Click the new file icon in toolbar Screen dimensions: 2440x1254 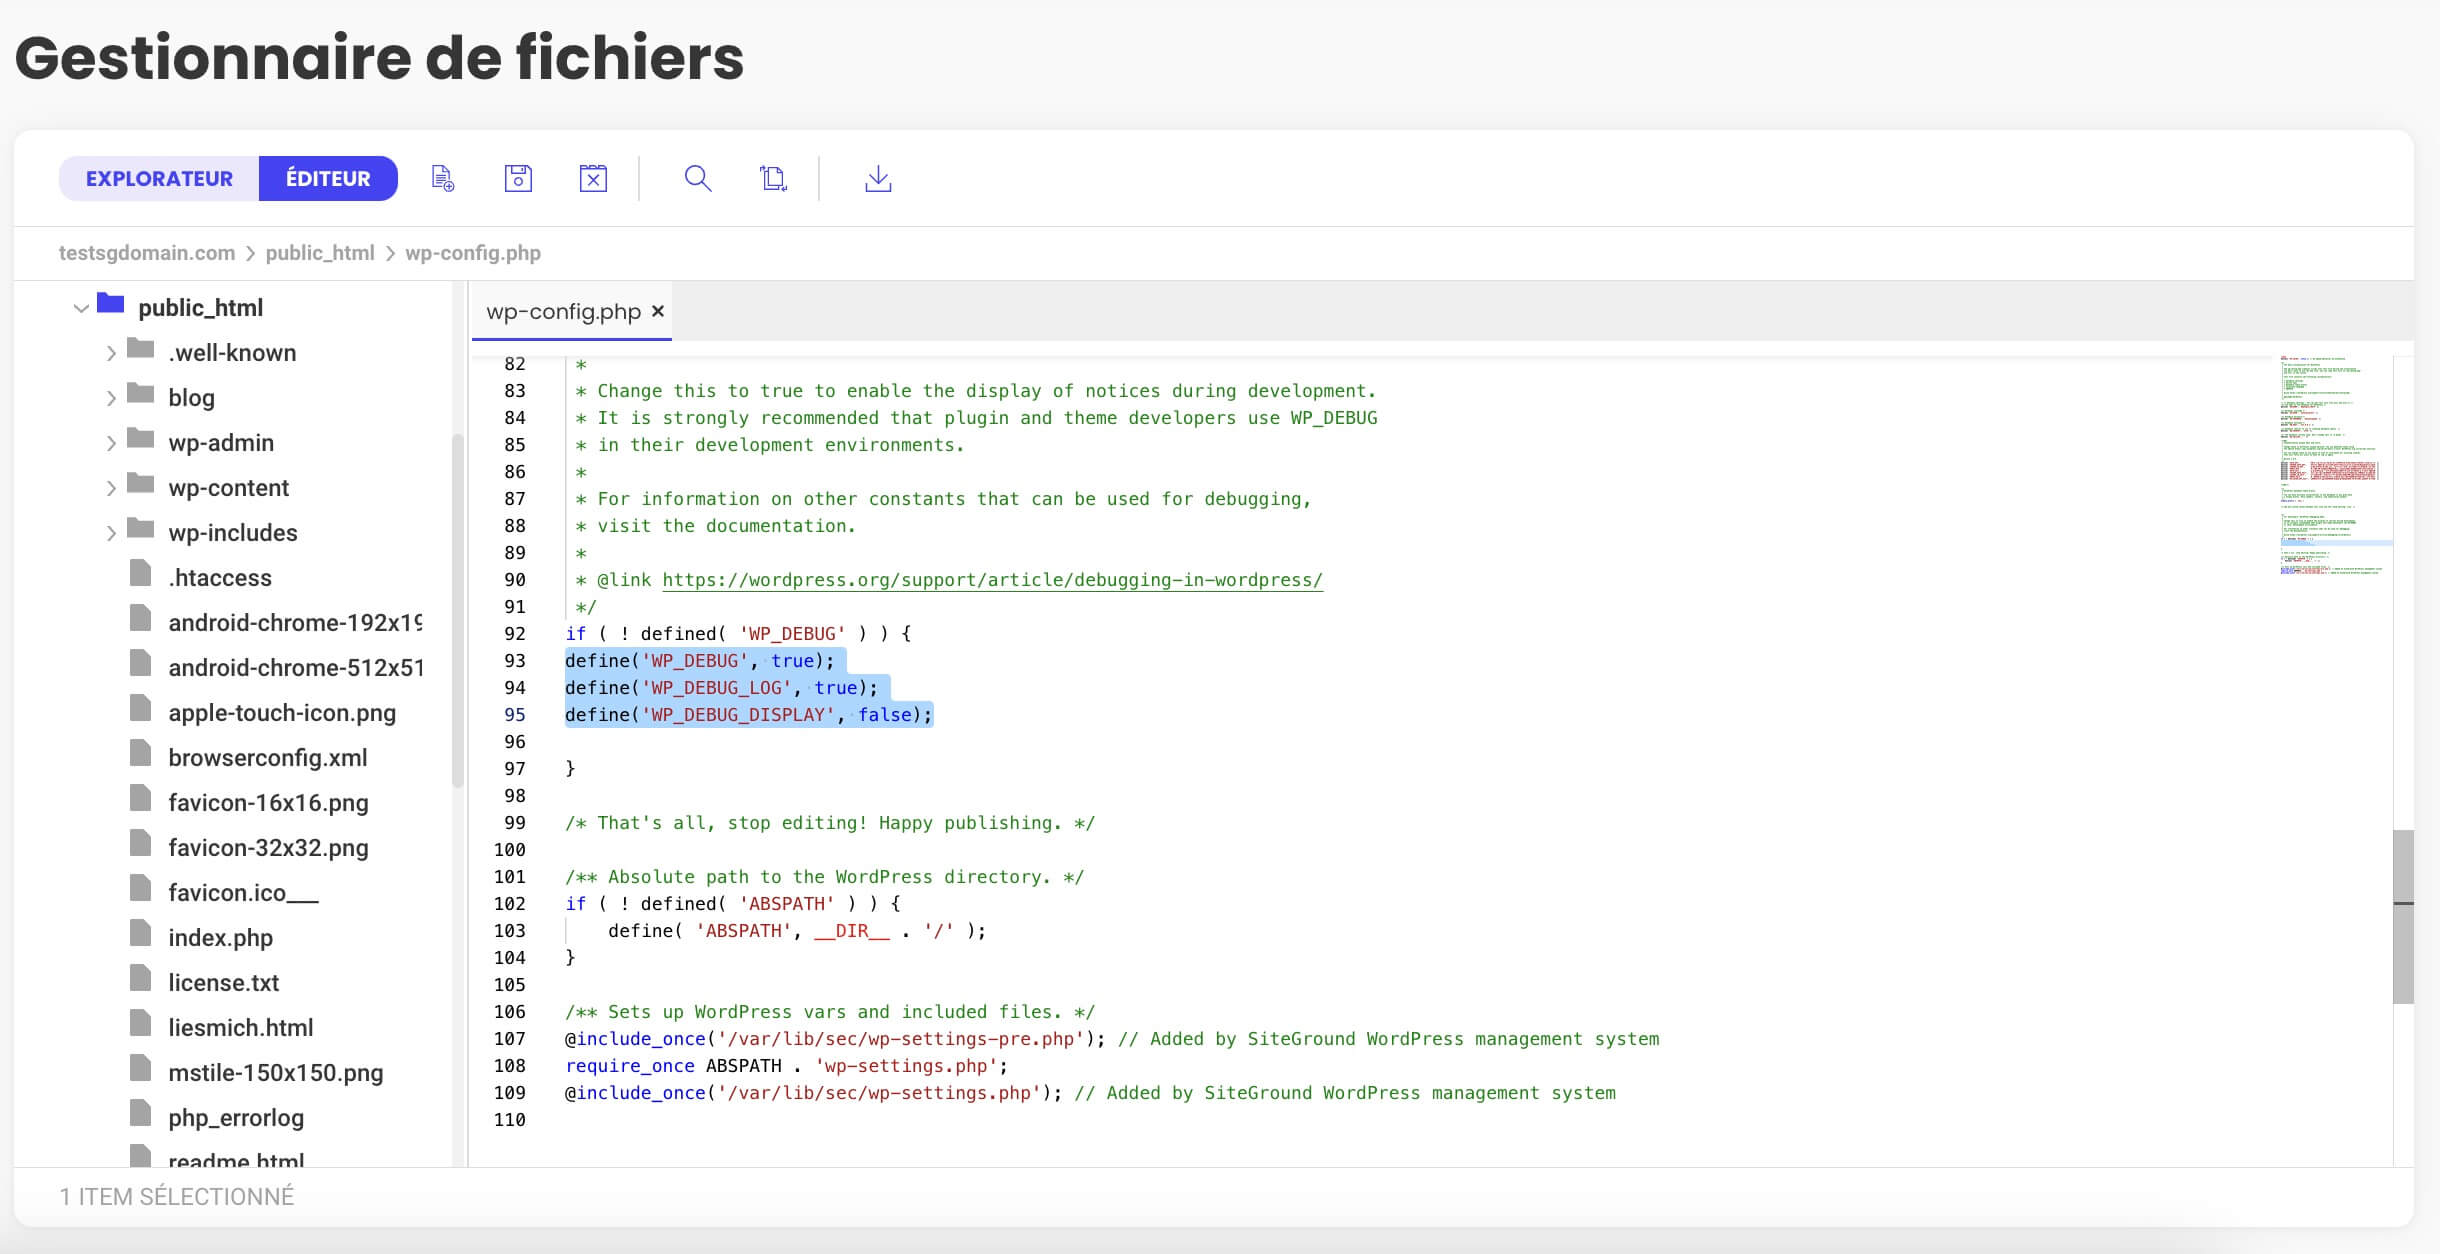442,179
